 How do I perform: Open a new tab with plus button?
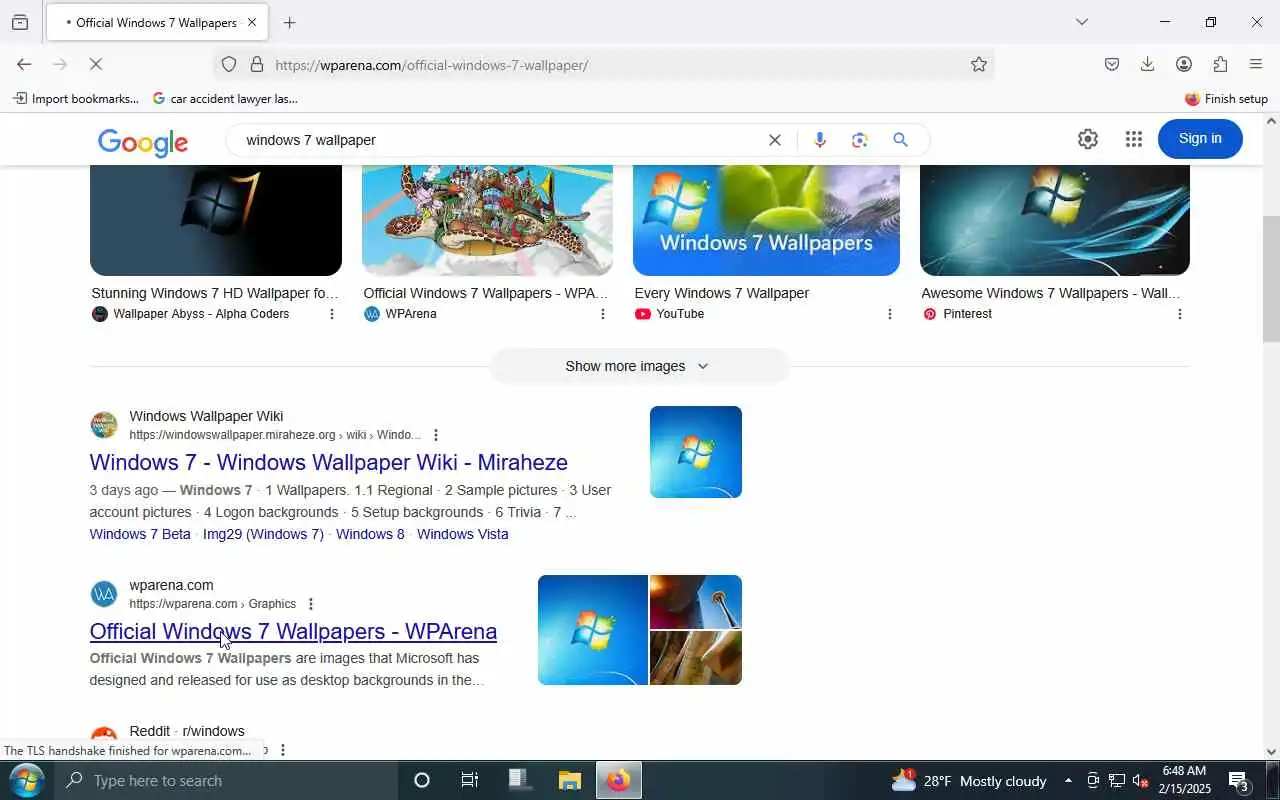[x=289, y=22]
